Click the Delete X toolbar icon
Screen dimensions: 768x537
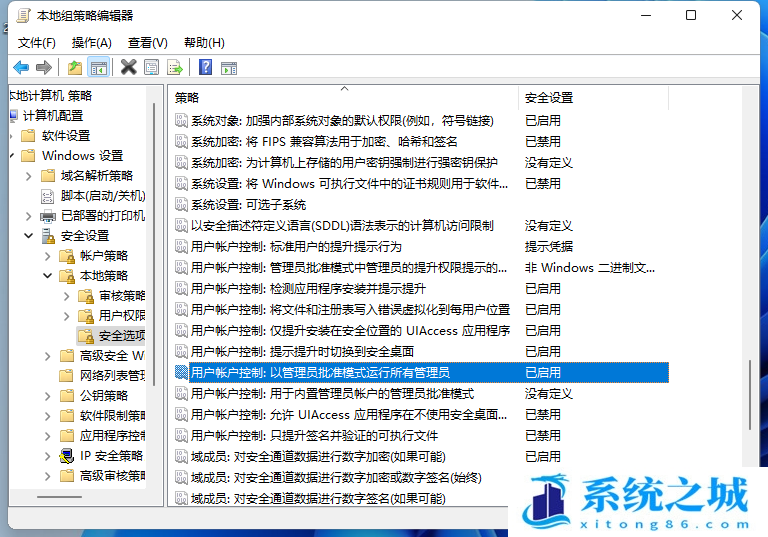tap(128, 67)
